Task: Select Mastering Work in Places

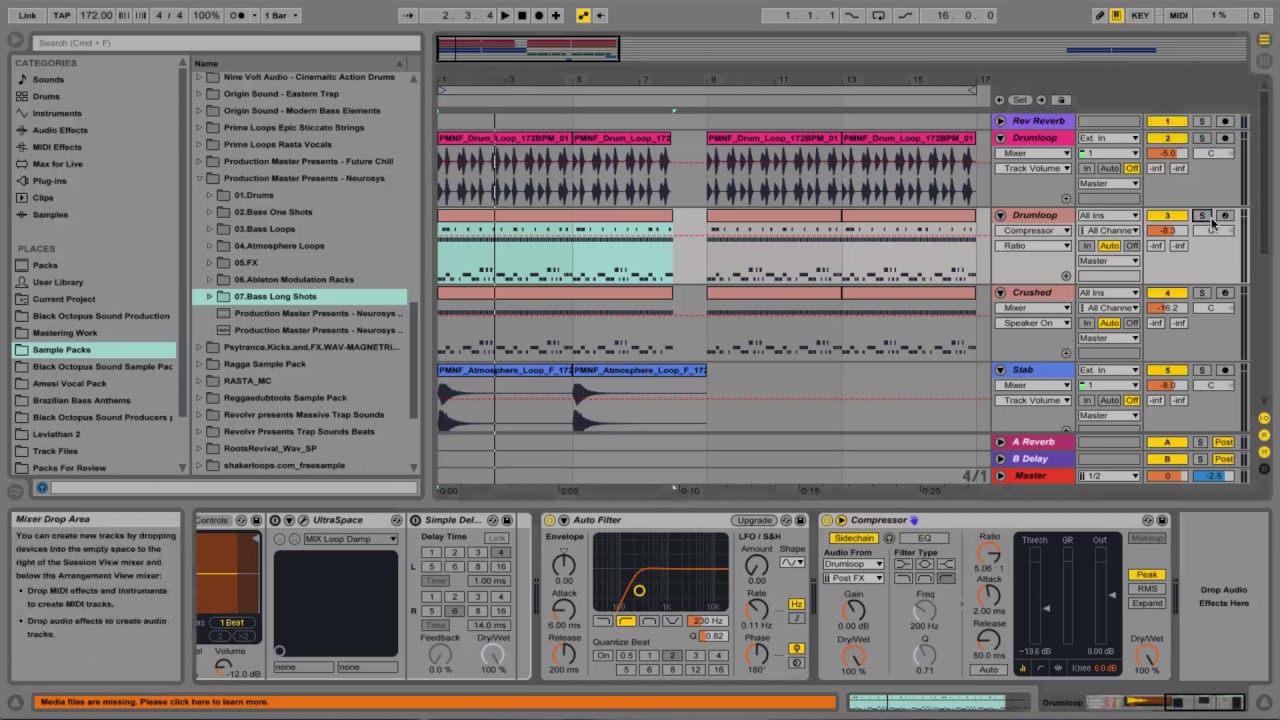Action: [65, 333]
